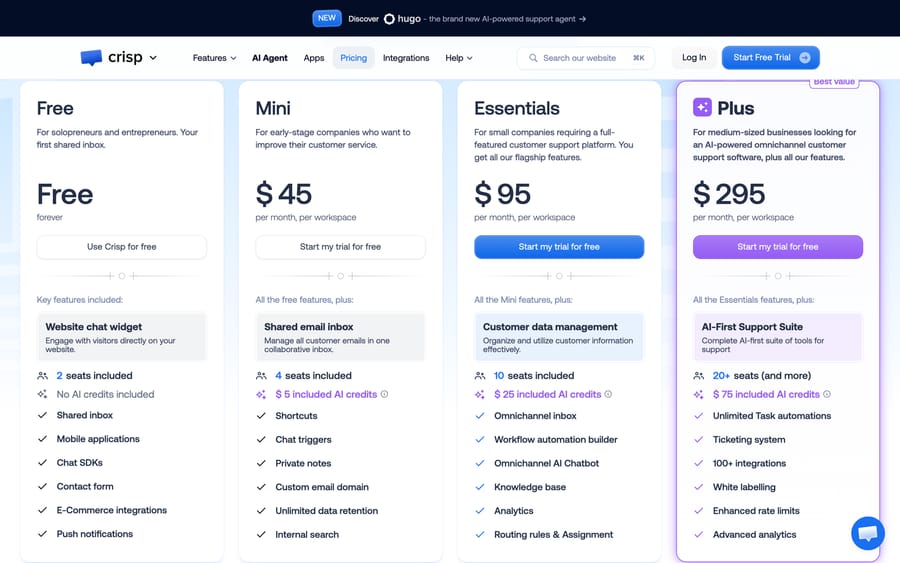Start free trial on Mini plan

(340, 247)
